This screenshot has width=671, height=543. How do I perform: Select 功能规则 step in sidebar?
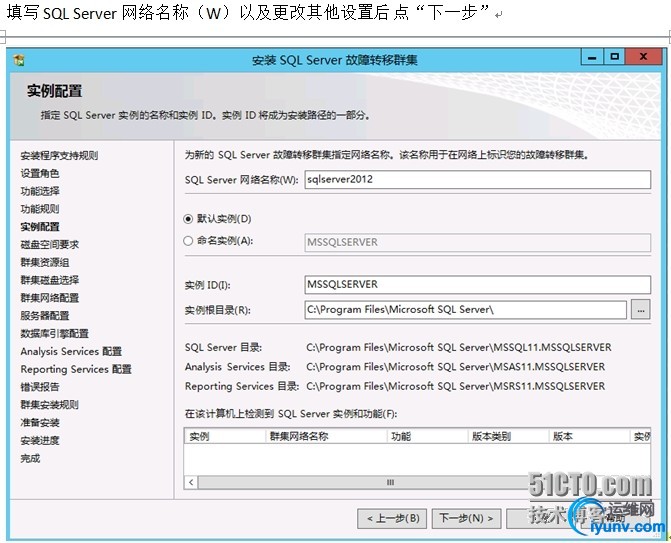coord(40,209)
